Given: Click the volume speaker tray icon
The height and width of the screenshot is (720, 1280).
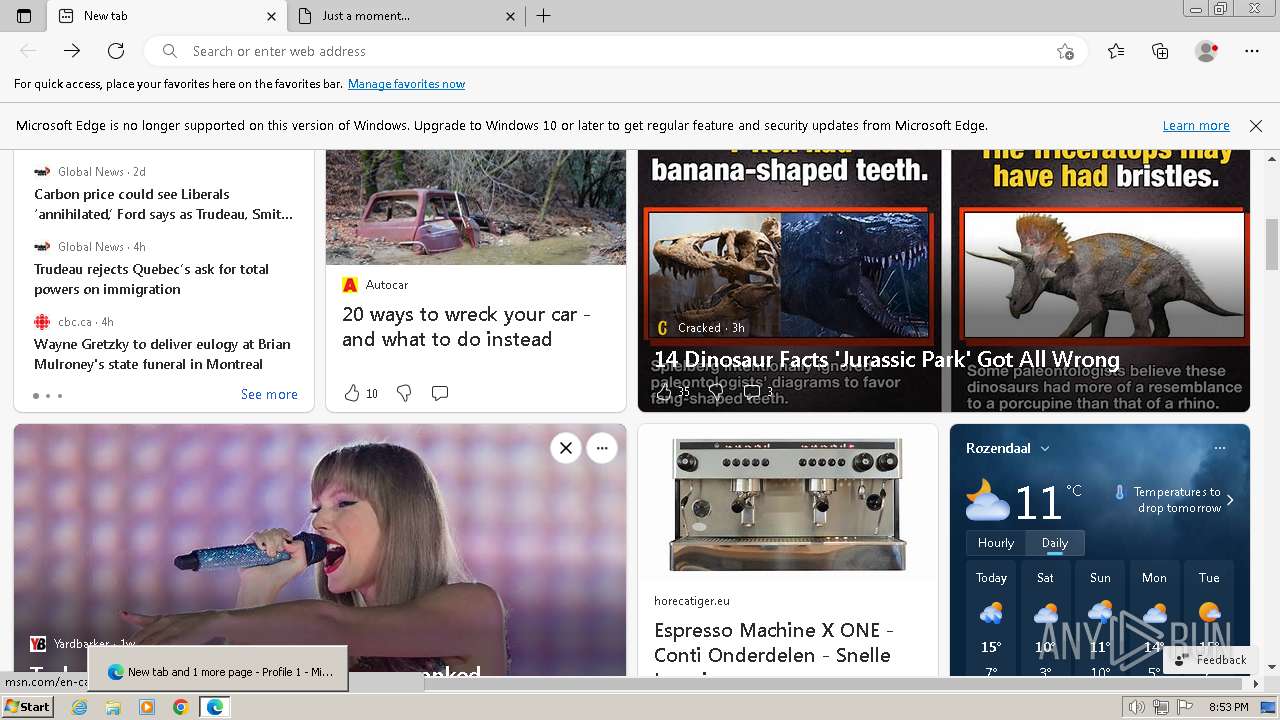Looking at the screenshot, I should coord(1137,707).
